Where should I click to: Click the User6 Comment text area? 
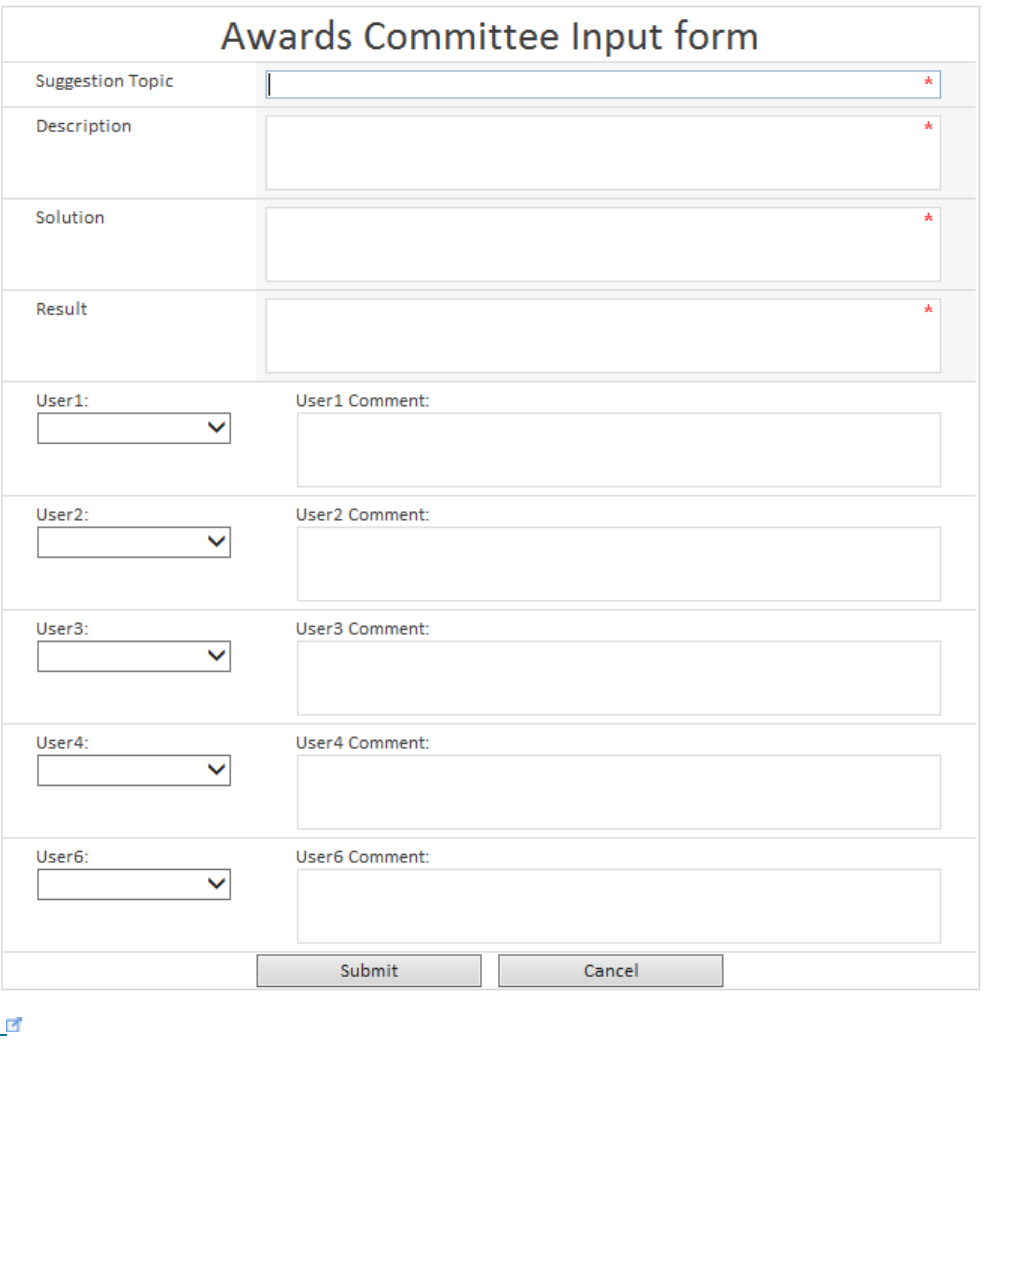[x=619, y=906]
